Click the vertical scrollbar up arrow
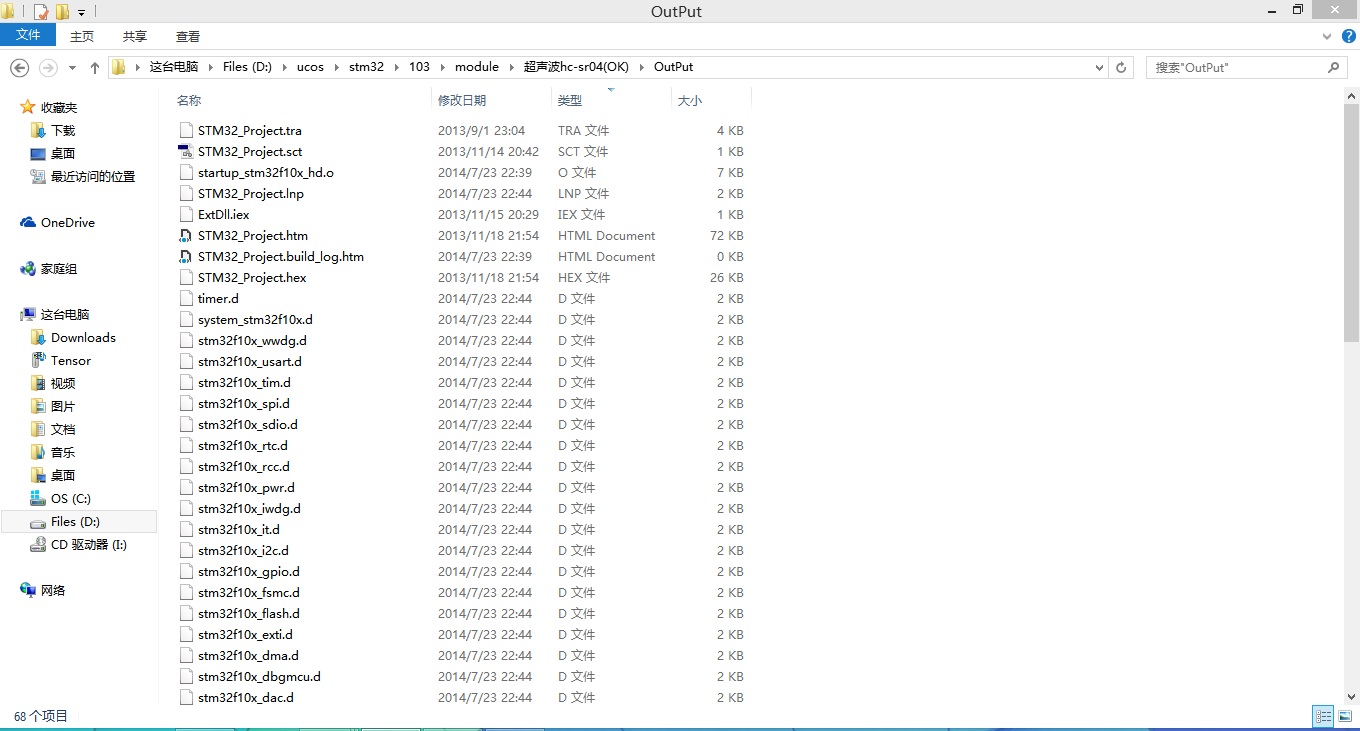This screenshot has width=1360, height=731. point(1351,96)
